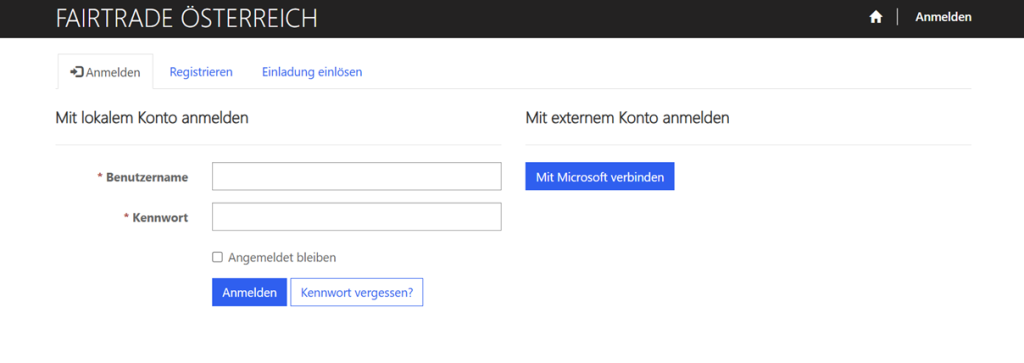Click the Kennwort field label
Screen dimensions: 1024x363
[161, 217]
